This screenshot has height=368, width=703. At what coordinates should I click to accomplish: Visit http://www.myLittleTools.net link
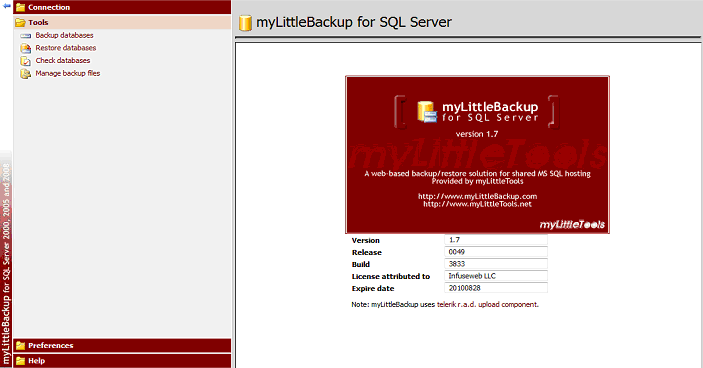[x=477, y=204]
